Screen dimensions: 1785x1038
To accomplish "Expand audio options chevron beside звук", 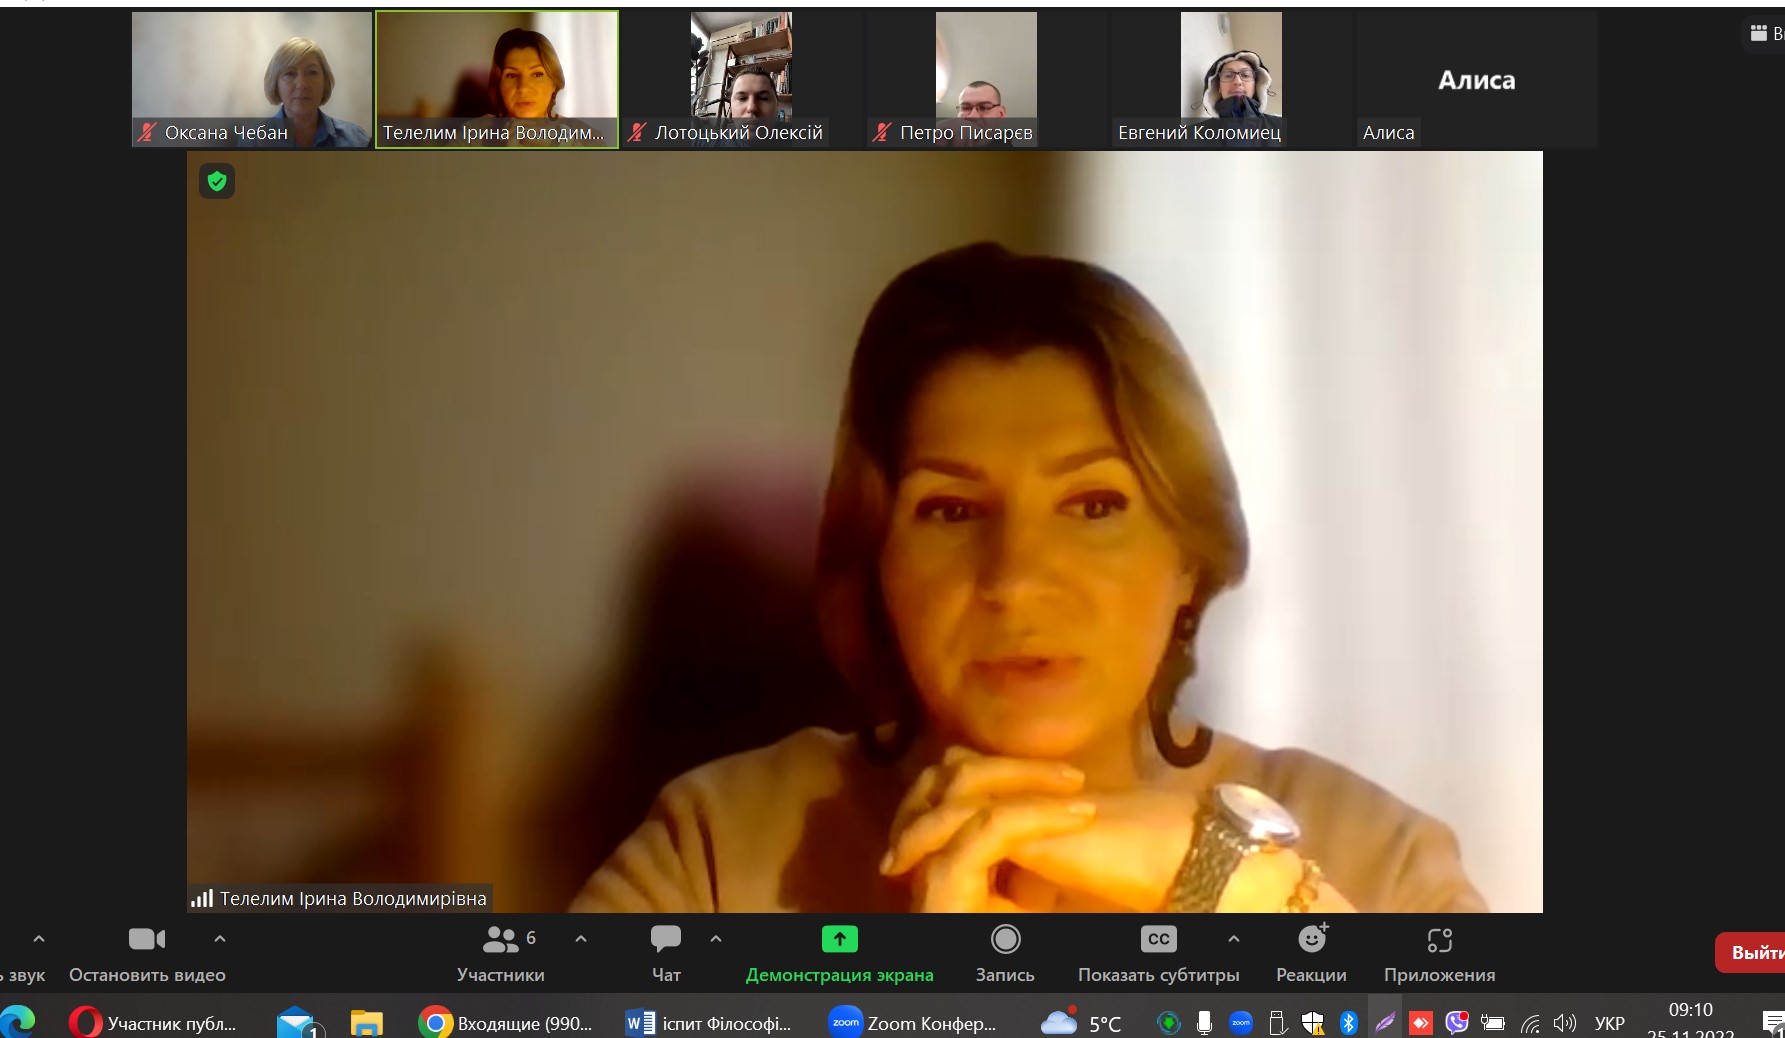I will 39,939.
